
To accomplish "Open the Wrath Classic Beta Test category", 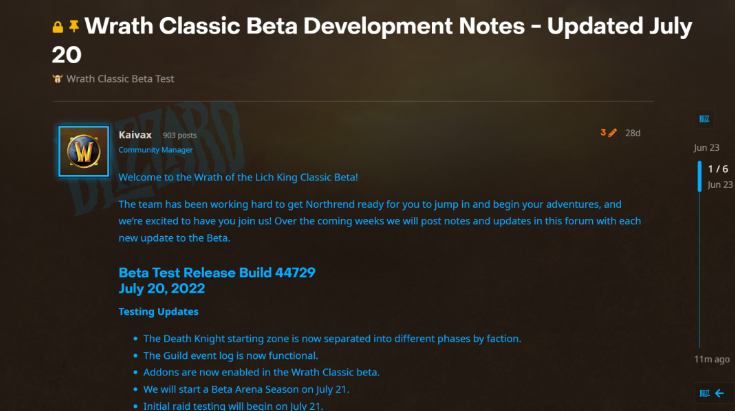I will (x=120, y=79).
